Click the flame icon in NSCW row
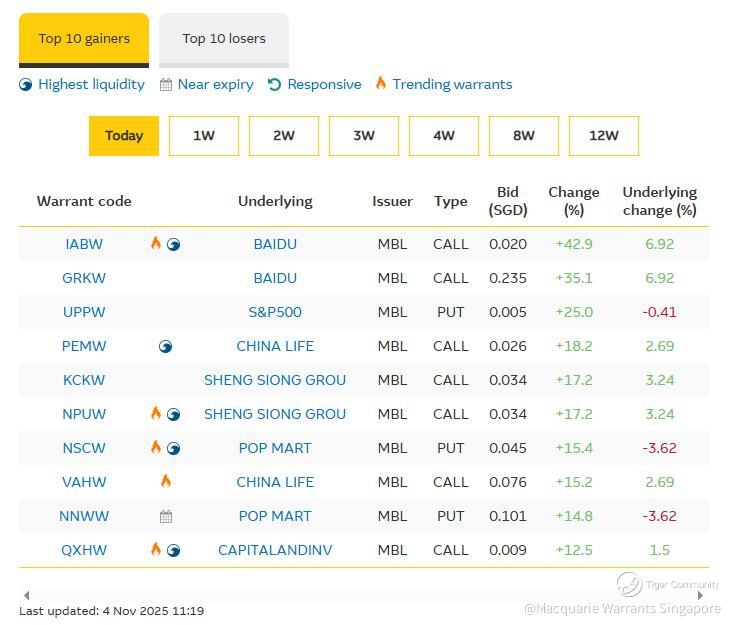 (156, 447)
